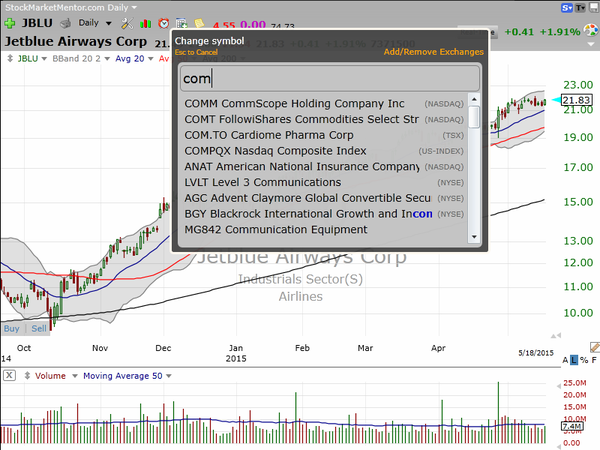Select COM.TO Cardiome Pharma Corp result

click(324, 135)
